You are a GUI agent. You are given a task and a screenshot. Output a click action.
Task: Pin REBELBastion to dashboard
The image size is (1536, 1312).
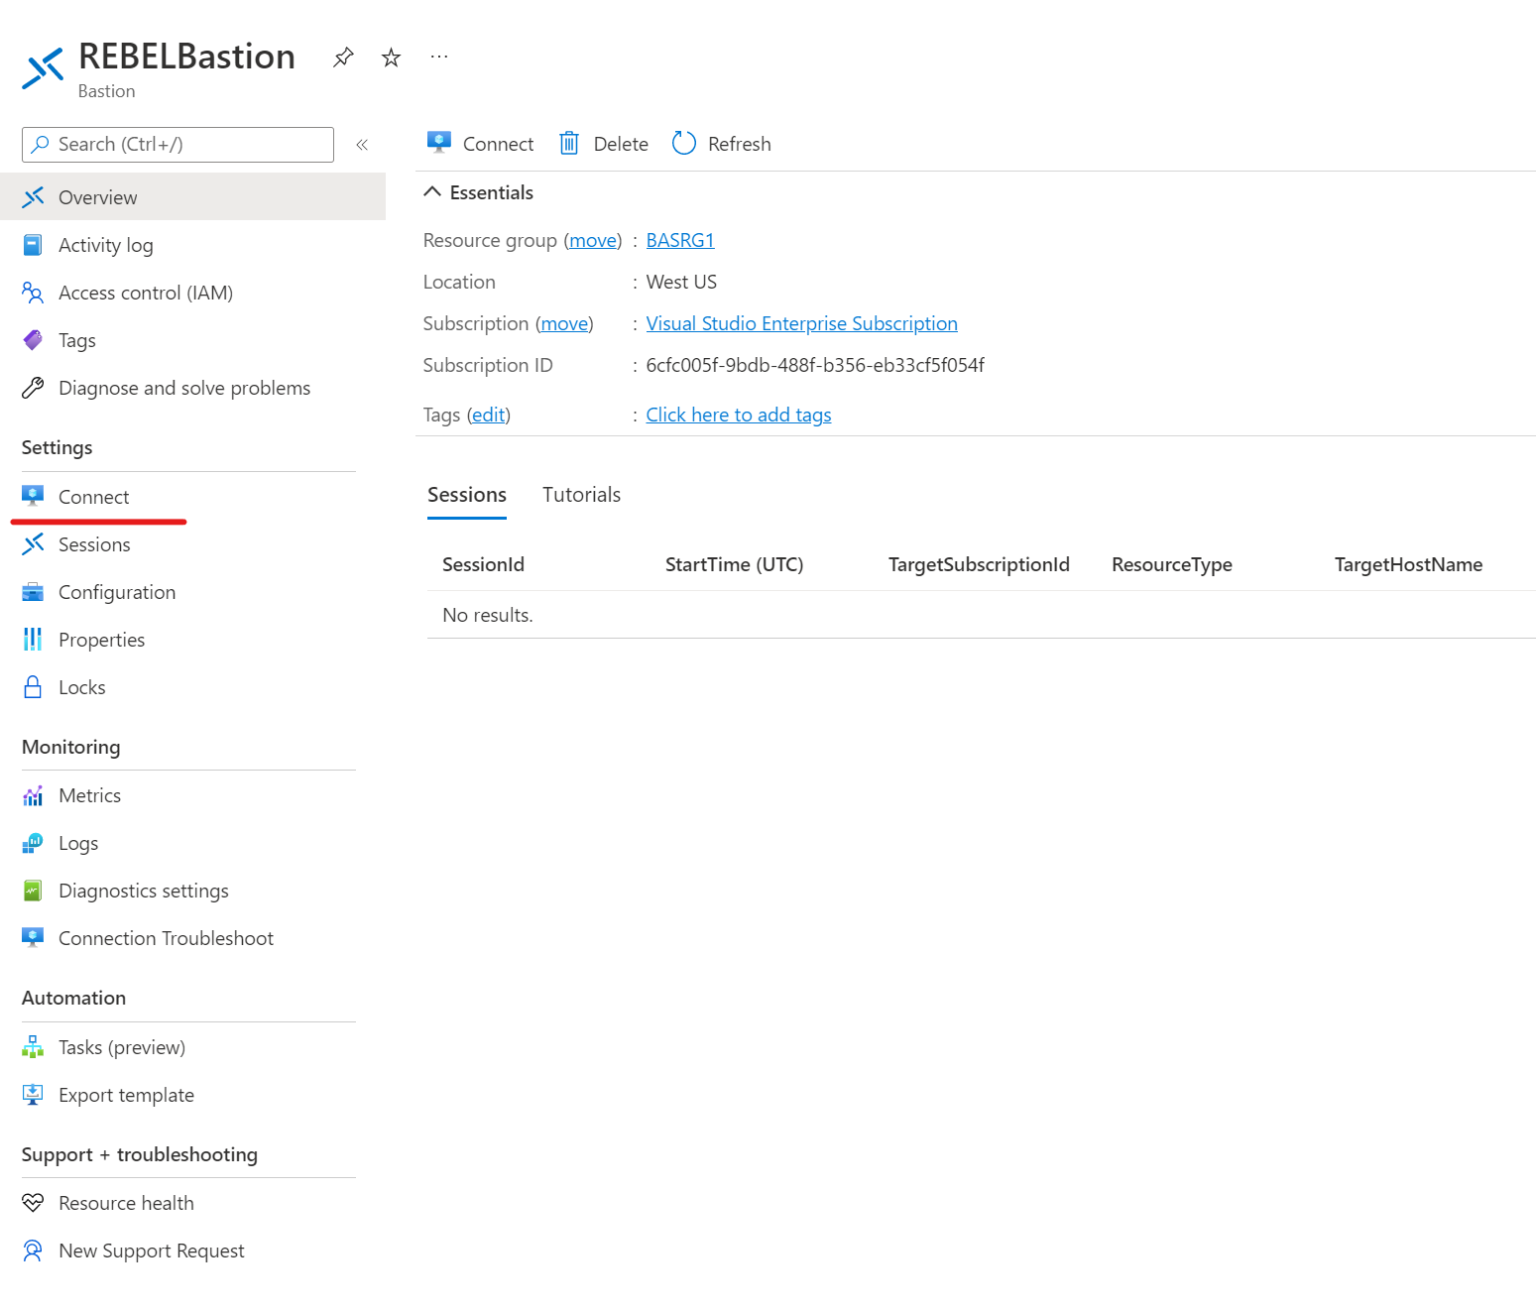pyautogui.click(x=343, y=57)
